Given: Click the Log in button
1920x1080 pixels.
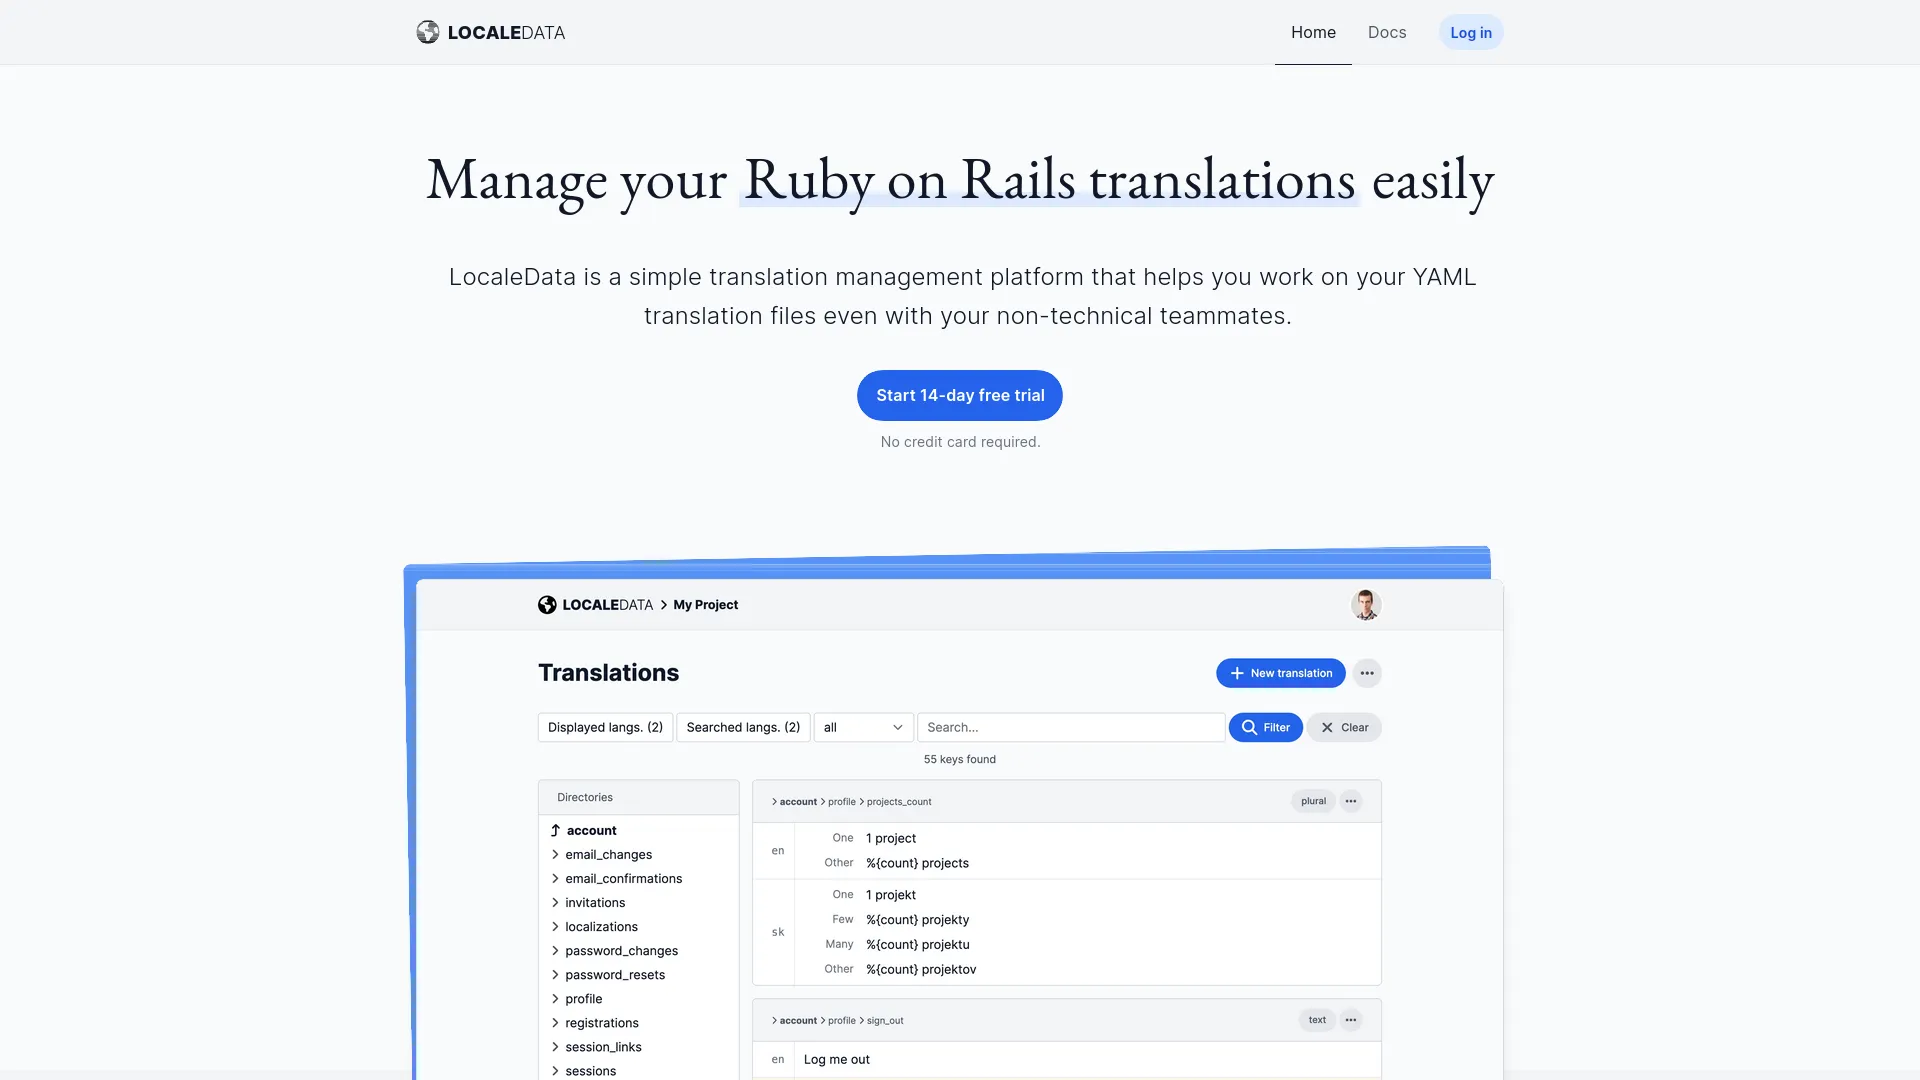Looking at the screenshot, I should (x=1471, y=32).
